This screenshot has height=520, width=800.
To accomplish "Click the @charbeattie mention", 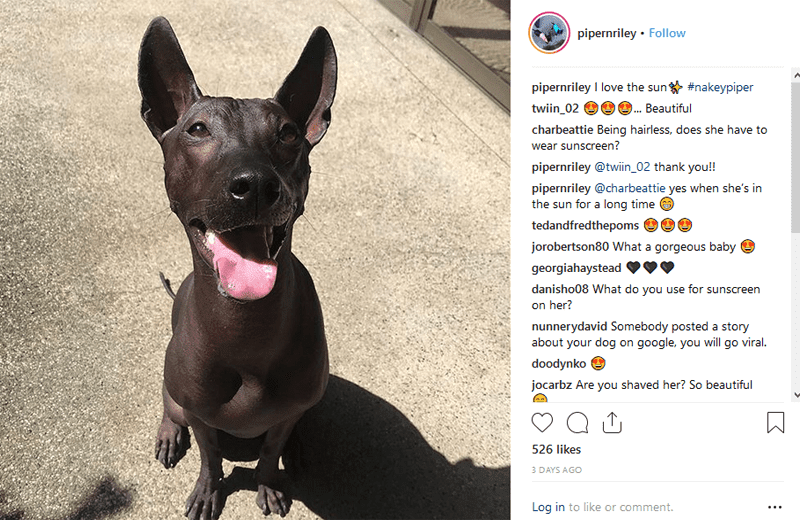I will click(x=630, y=188).
